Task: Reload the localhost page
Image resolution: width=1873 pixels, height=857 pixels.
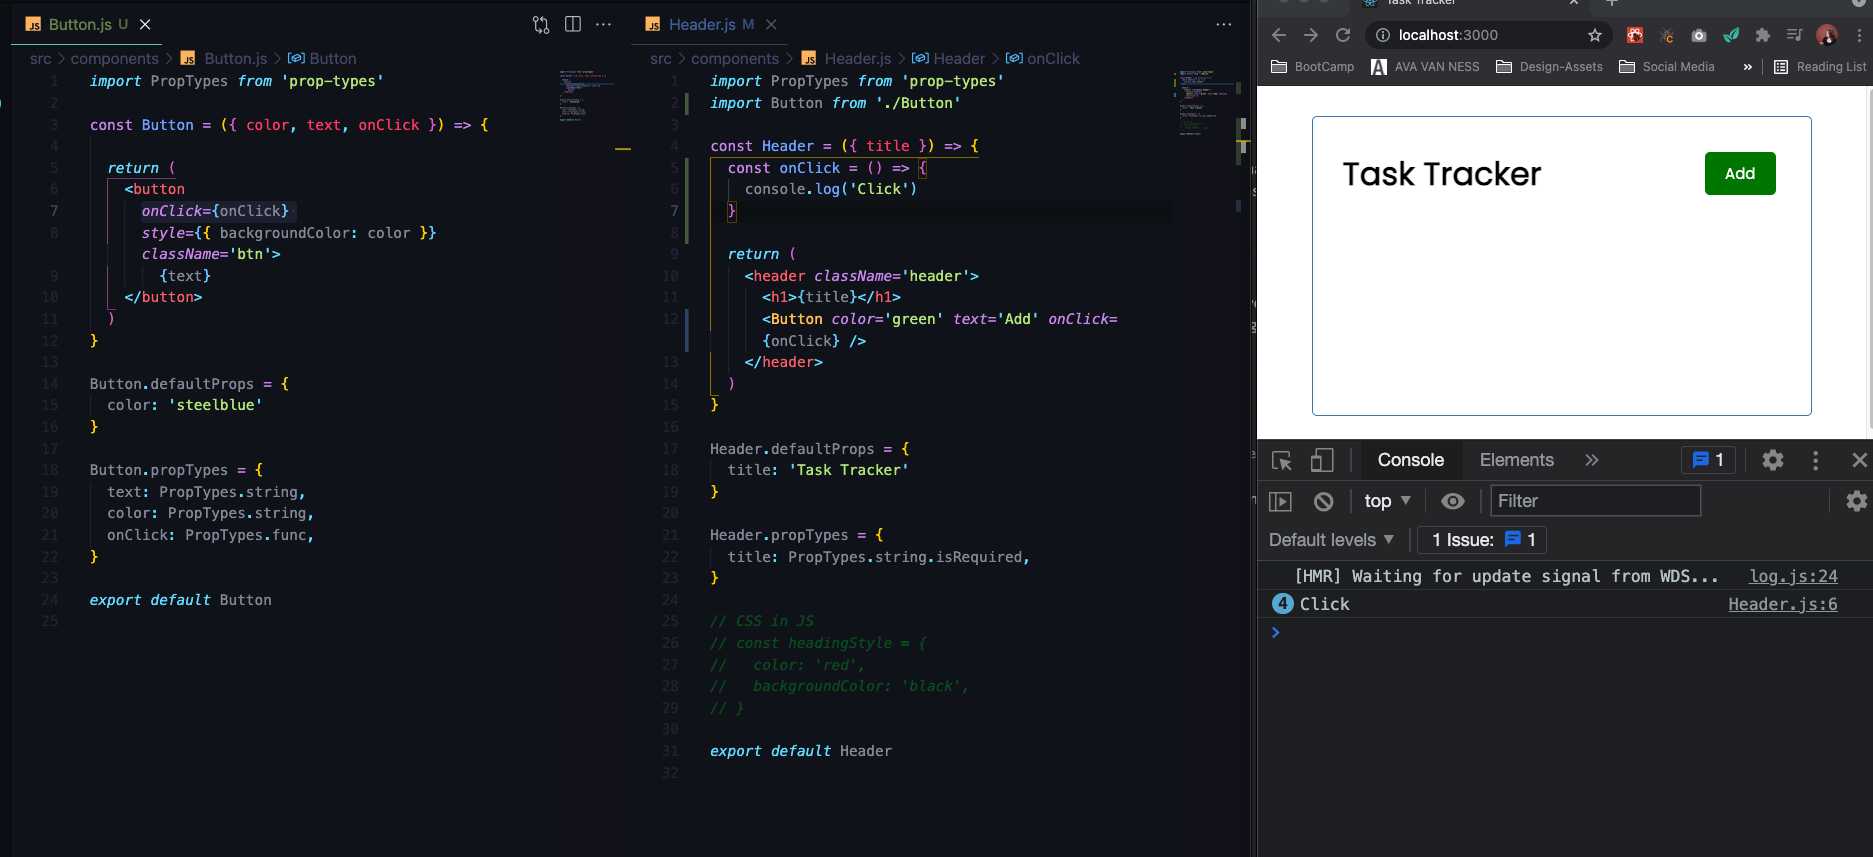Action: coord(1343,35)
